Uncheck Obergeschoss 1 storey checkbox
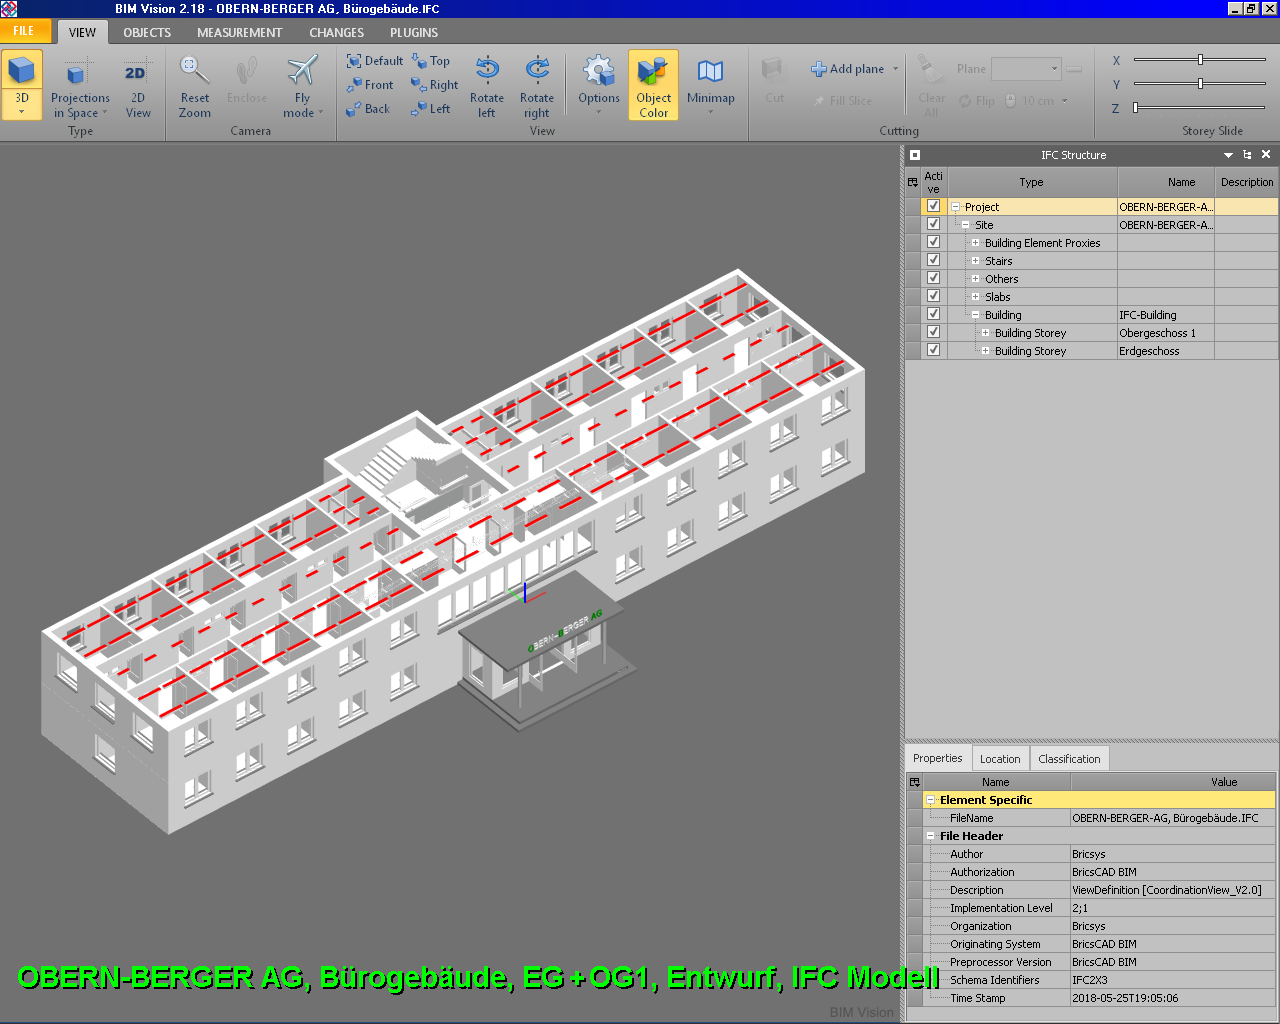The height and width of the screenshot is (1024, 1280). (934, 332)
